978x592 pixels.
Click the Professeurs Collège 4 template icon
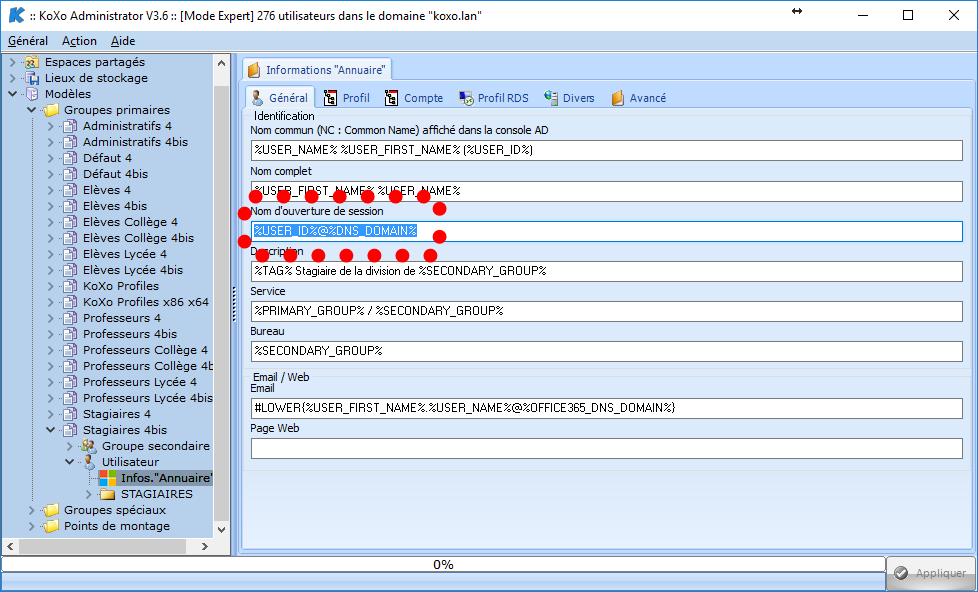click(x=70, y=351)
